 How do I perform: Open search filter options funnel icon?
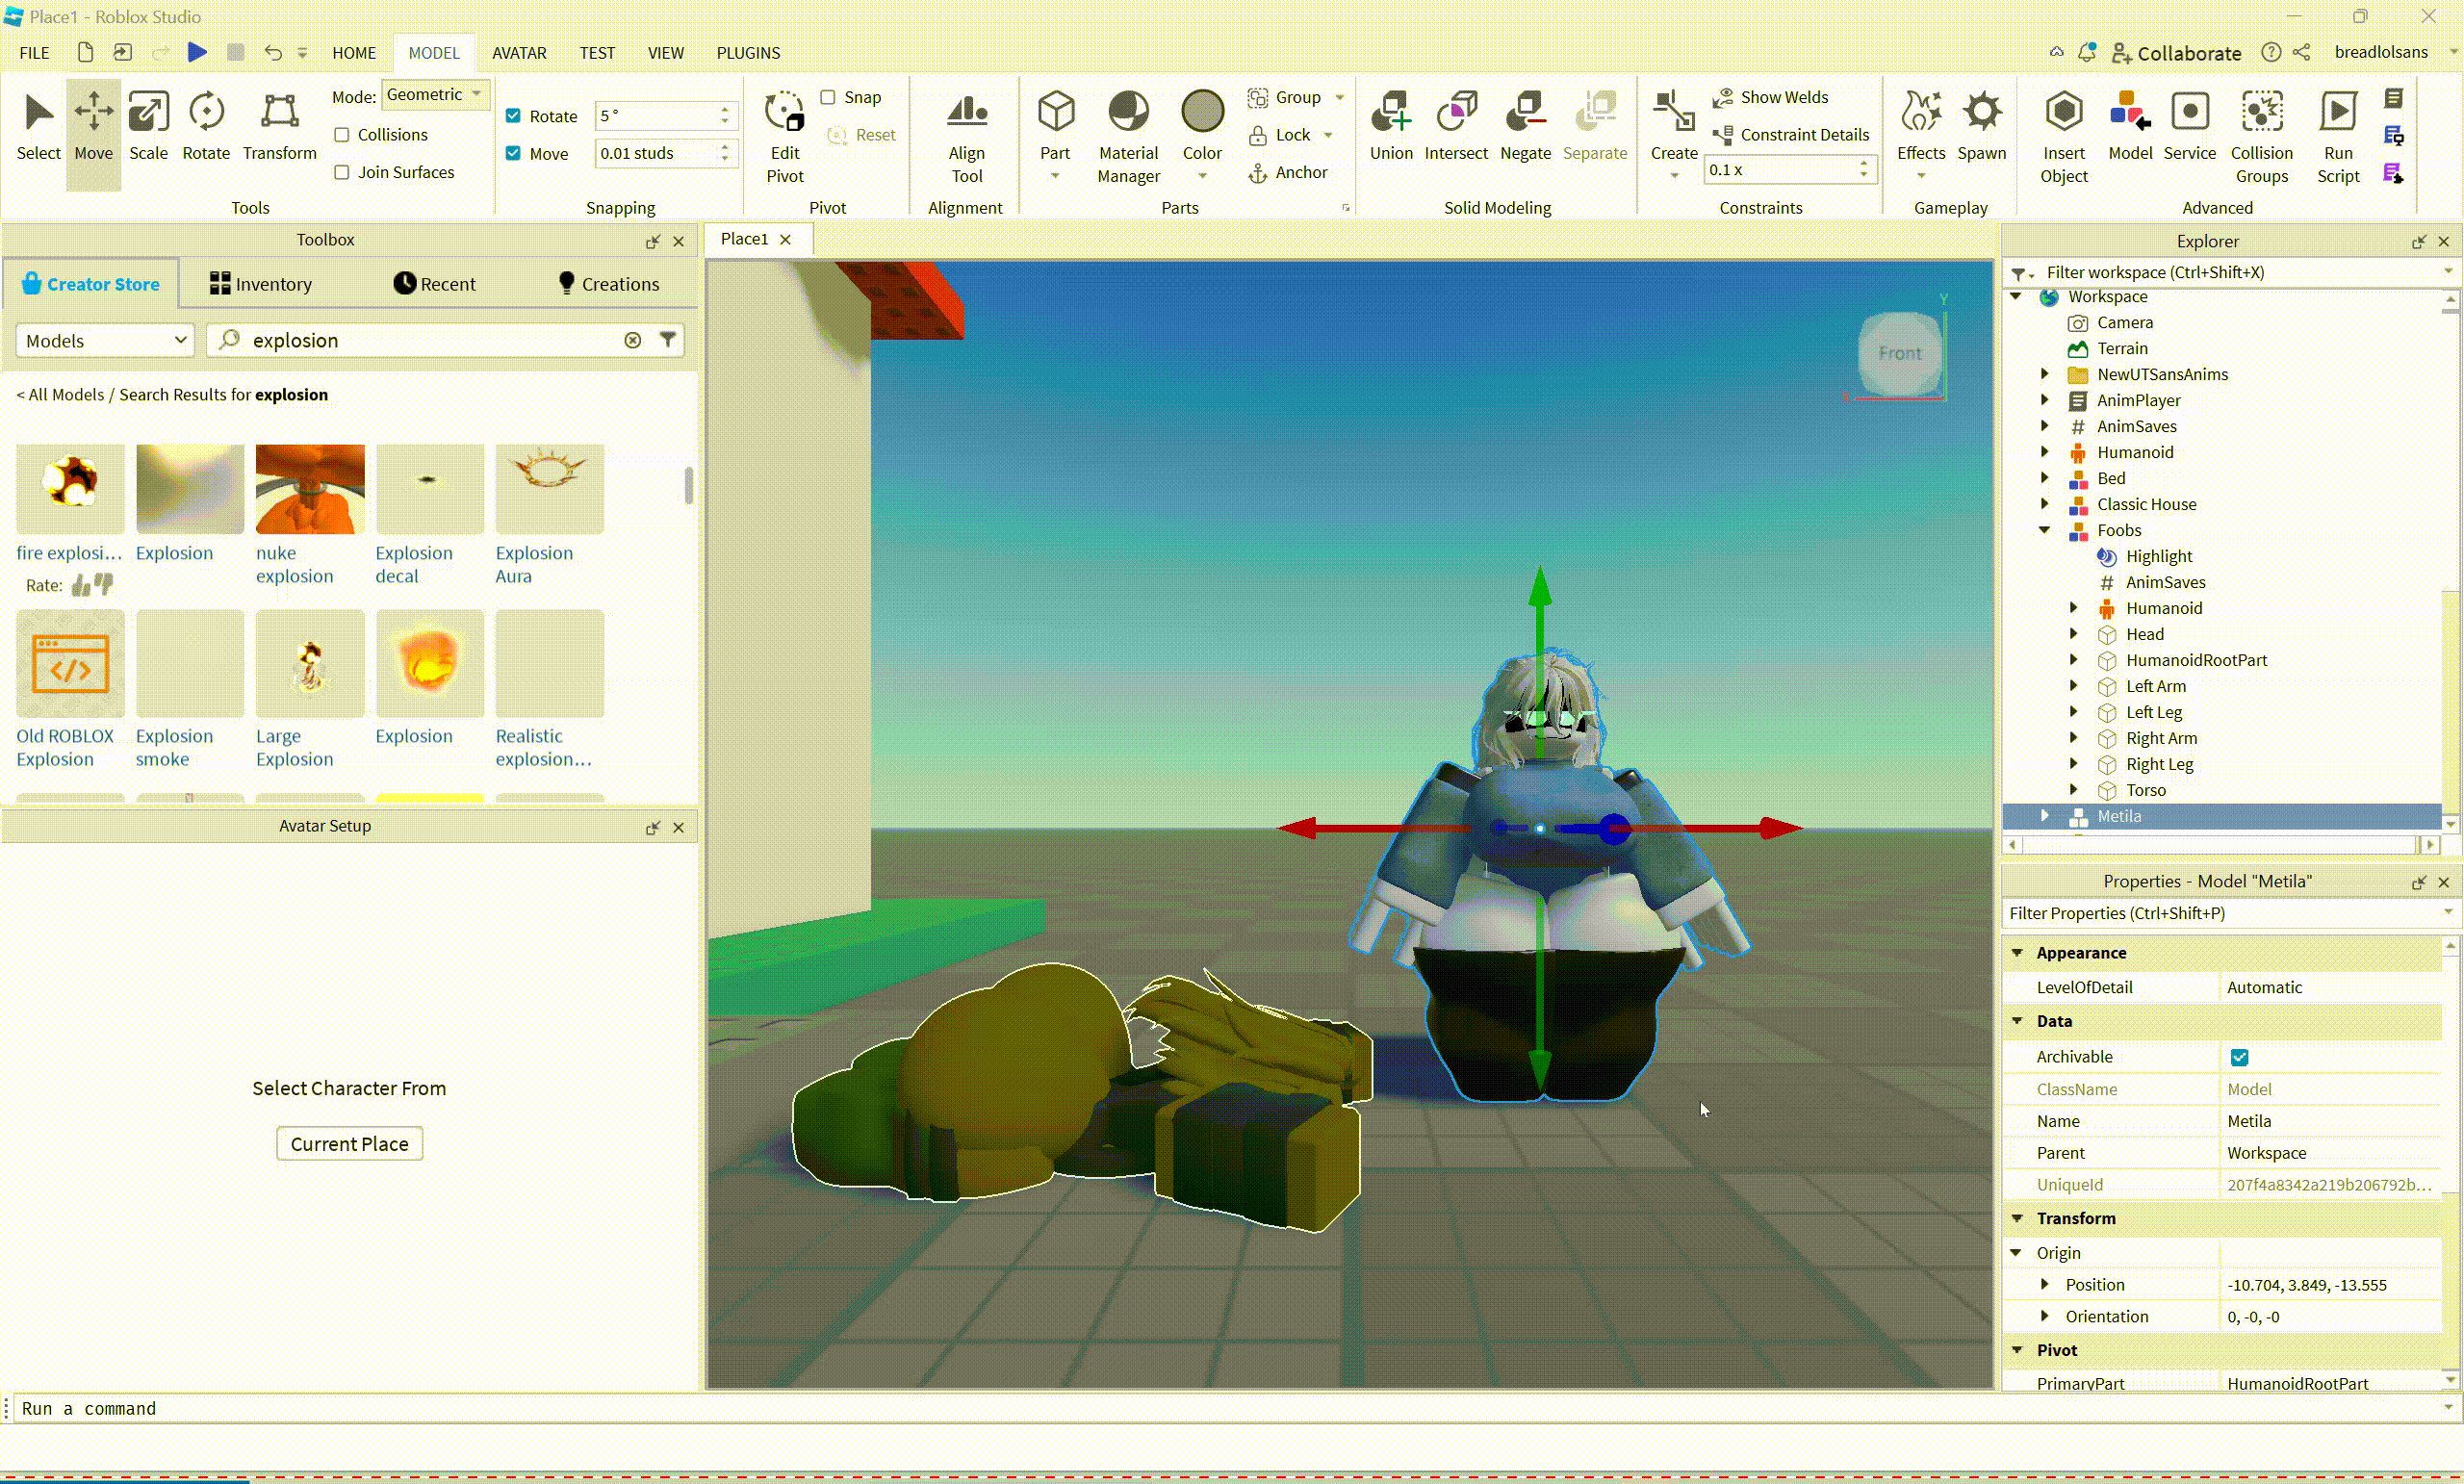(x=667, y=340)
